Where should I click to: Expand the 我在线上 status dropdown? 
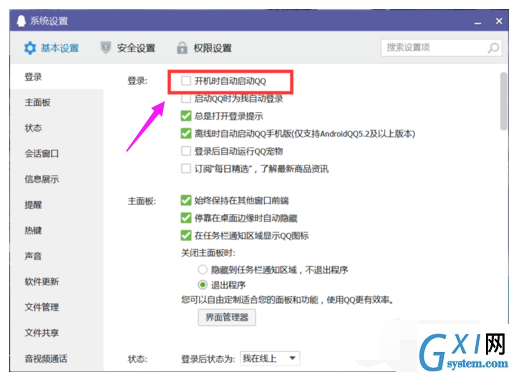click(270, 359)
